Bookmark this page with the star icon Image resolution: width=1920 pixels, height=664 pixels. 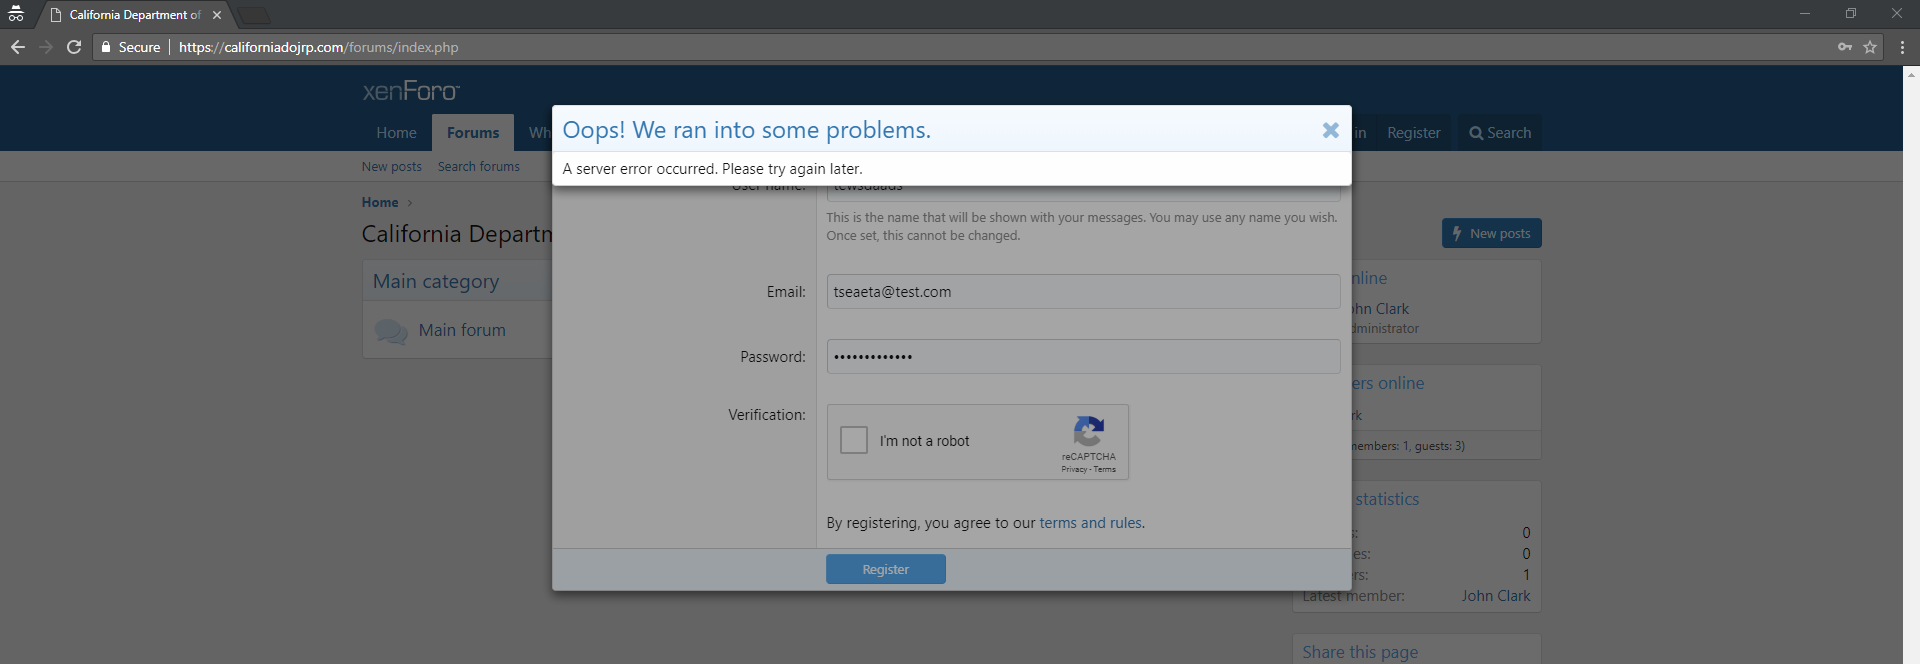[x=1869, y=47]
